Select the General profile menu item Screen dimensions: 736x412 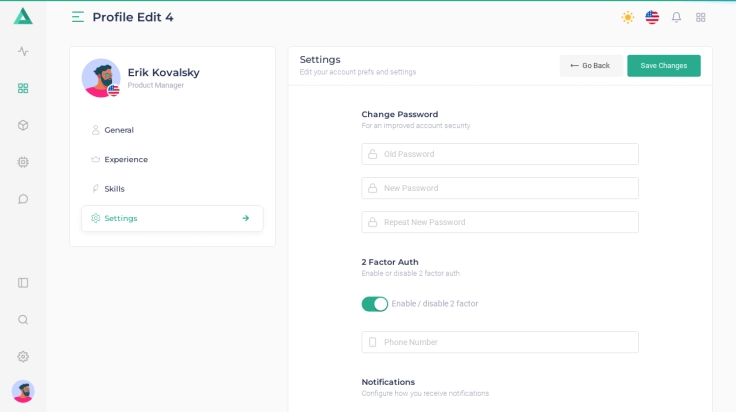[x=119, y=130]
